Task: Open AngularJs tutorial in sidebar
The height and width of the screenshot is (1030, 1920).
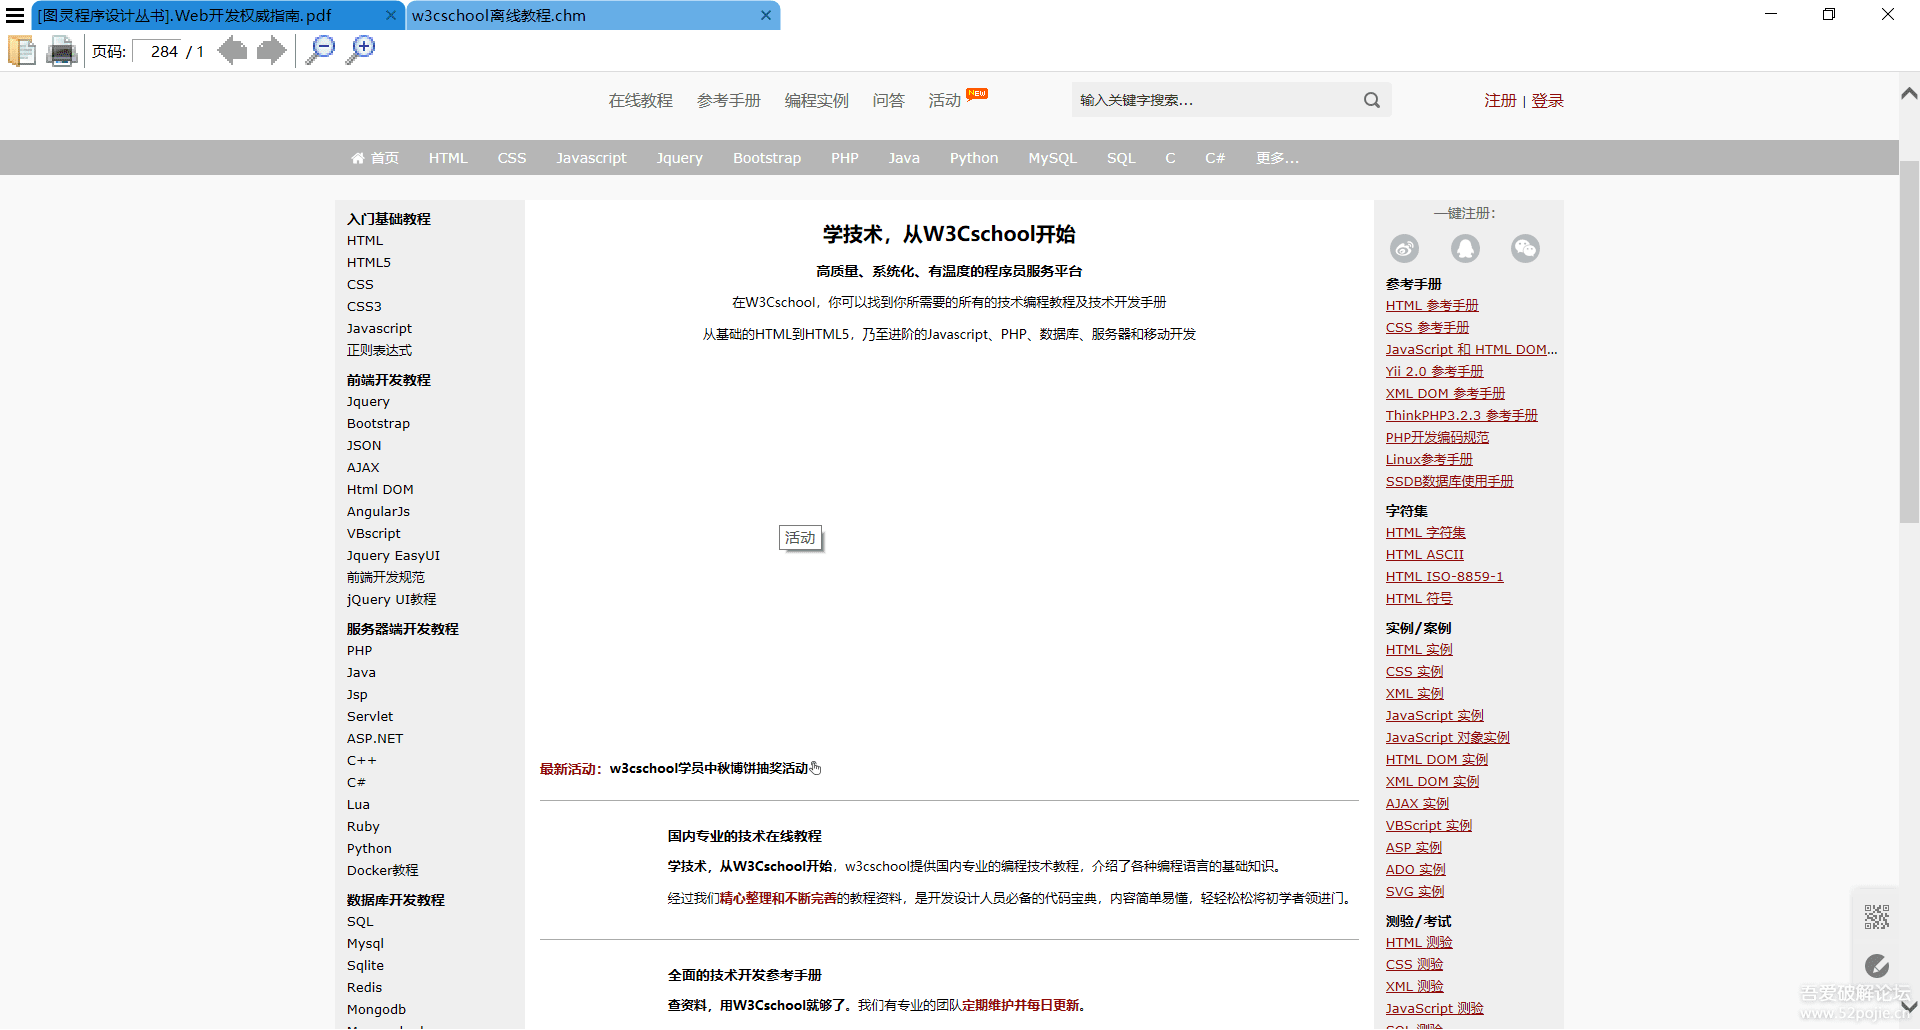Action: pos(378,512)
